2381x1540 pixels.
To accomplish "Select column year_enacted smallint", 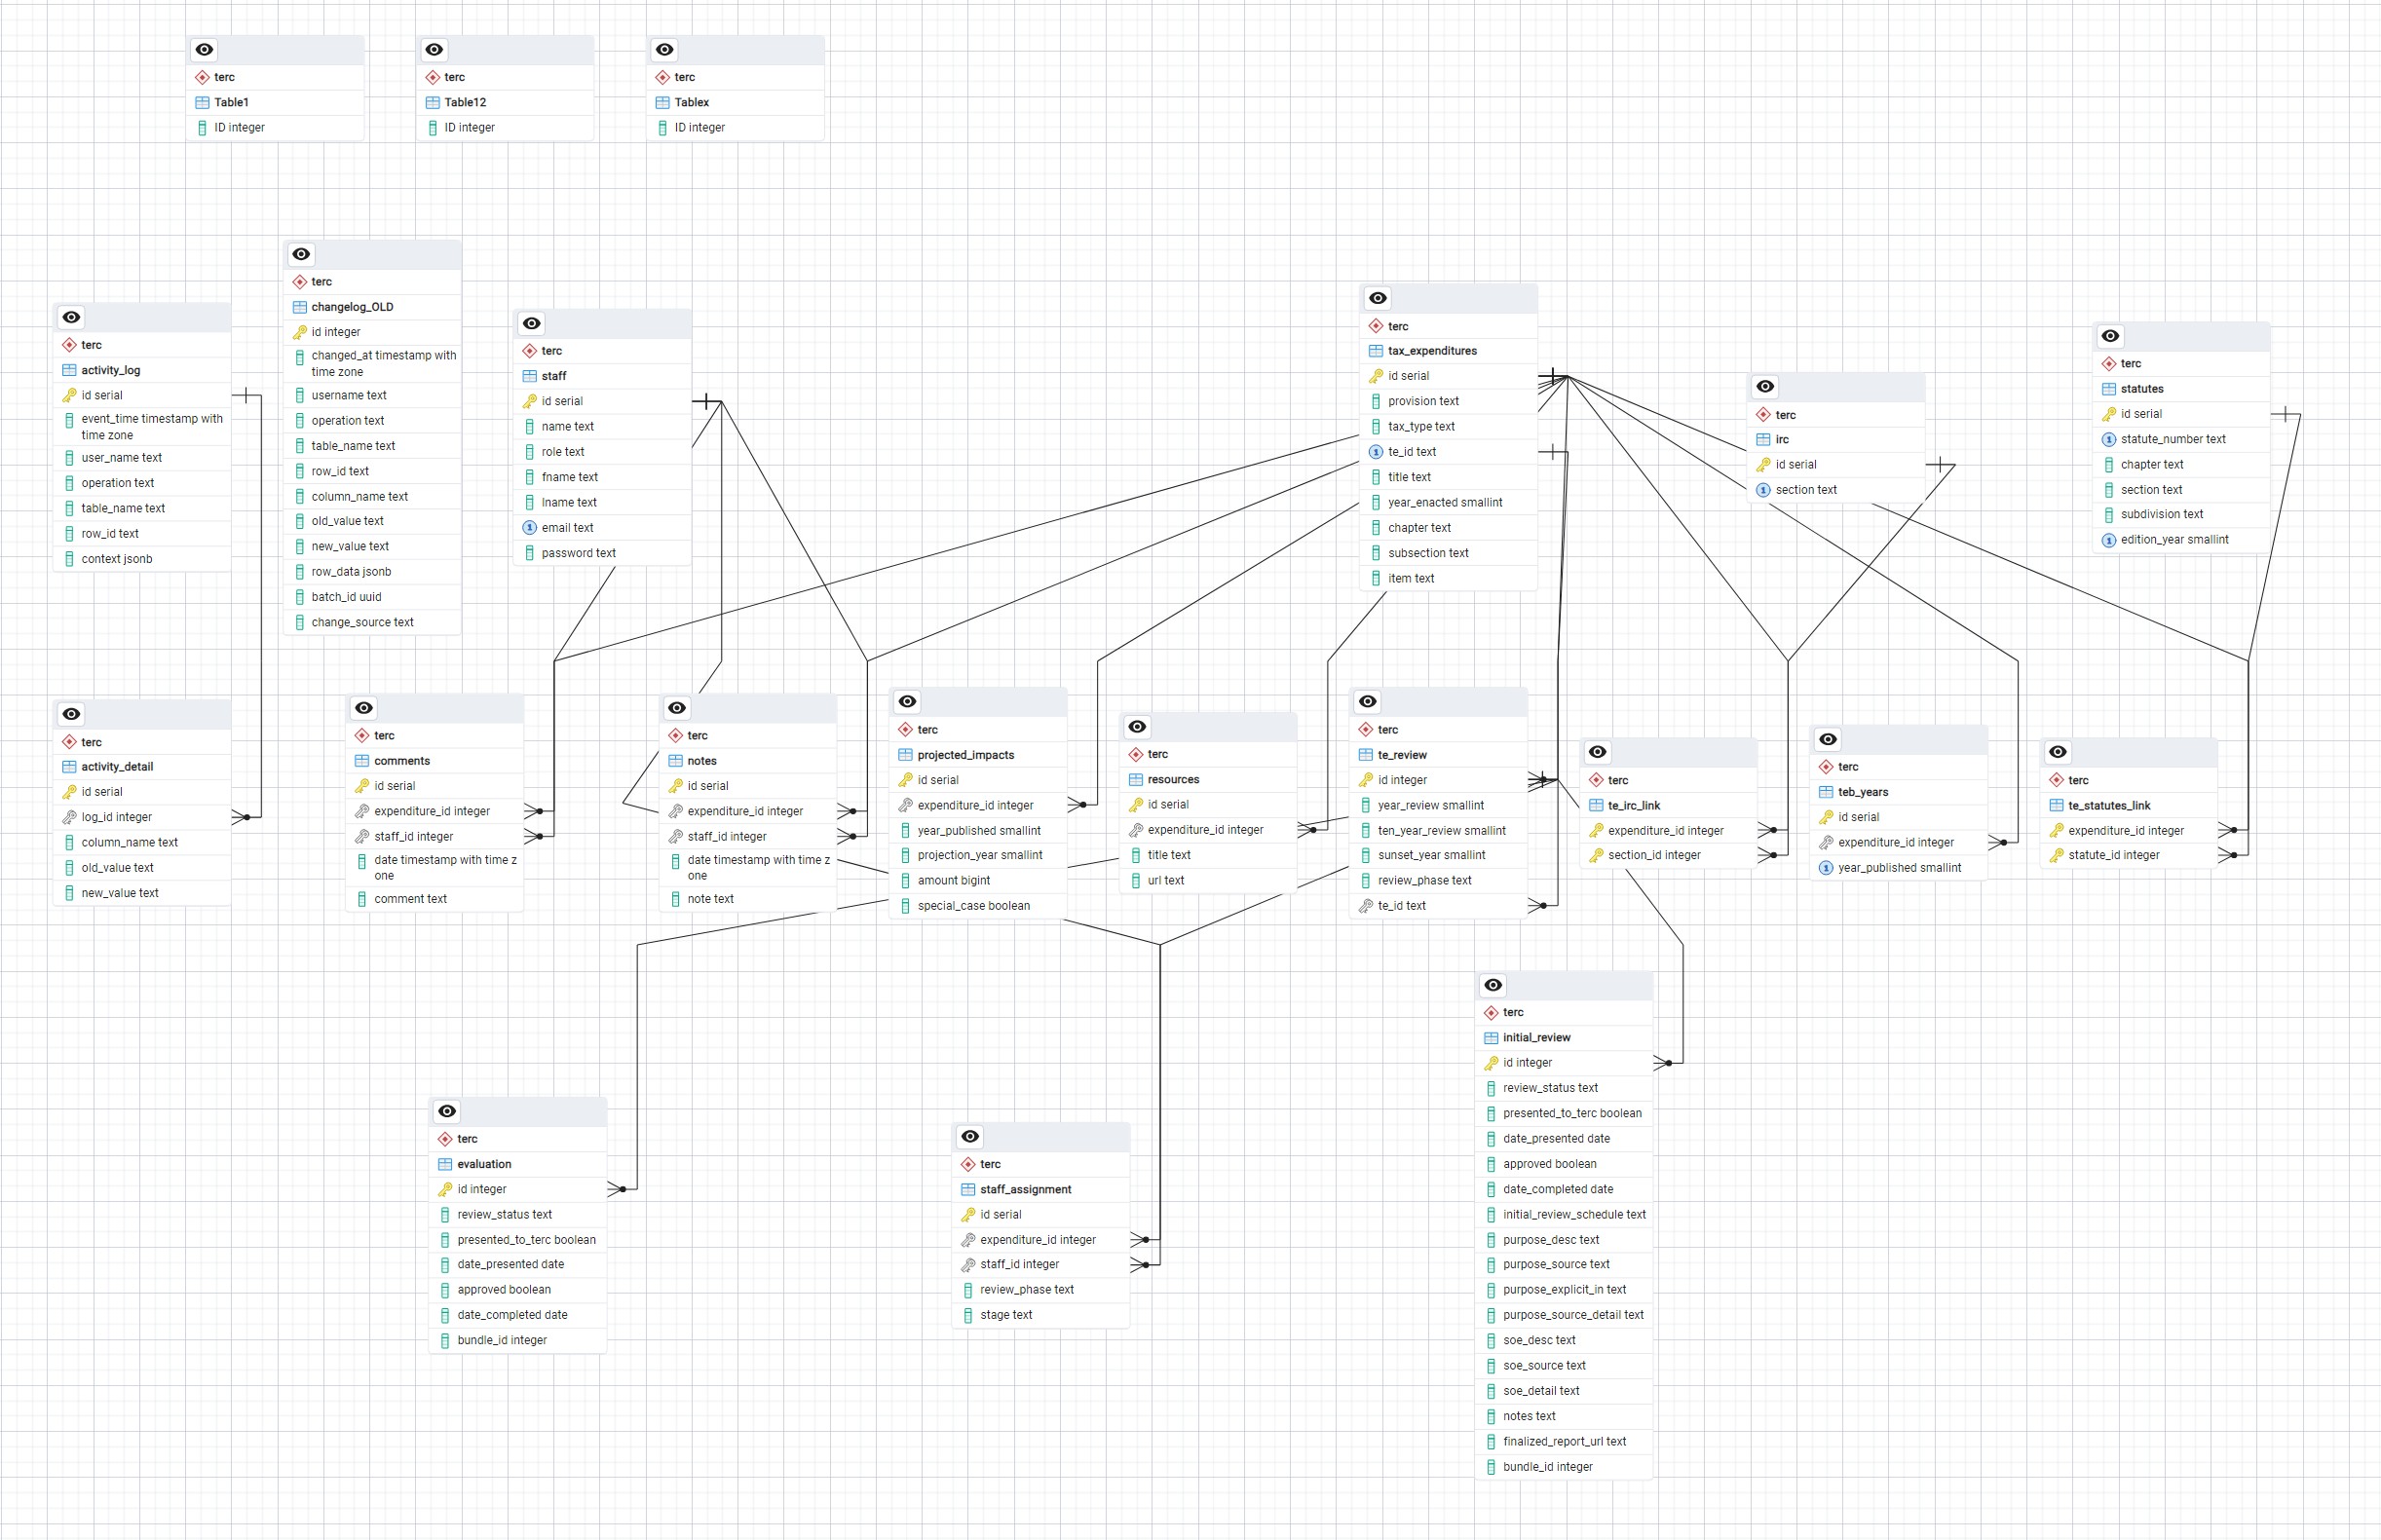I will click(x=1444, y=503).
